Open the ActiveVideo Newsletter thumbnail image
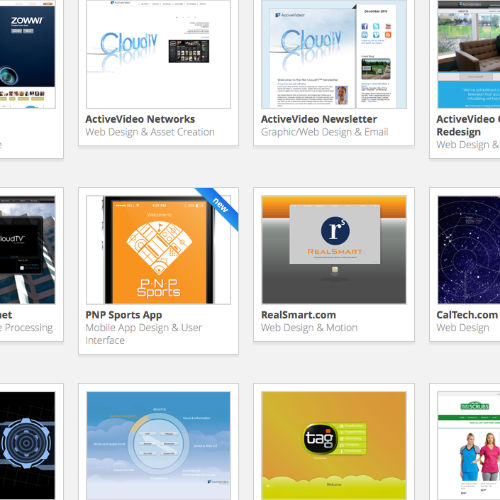 pos(334,54)
